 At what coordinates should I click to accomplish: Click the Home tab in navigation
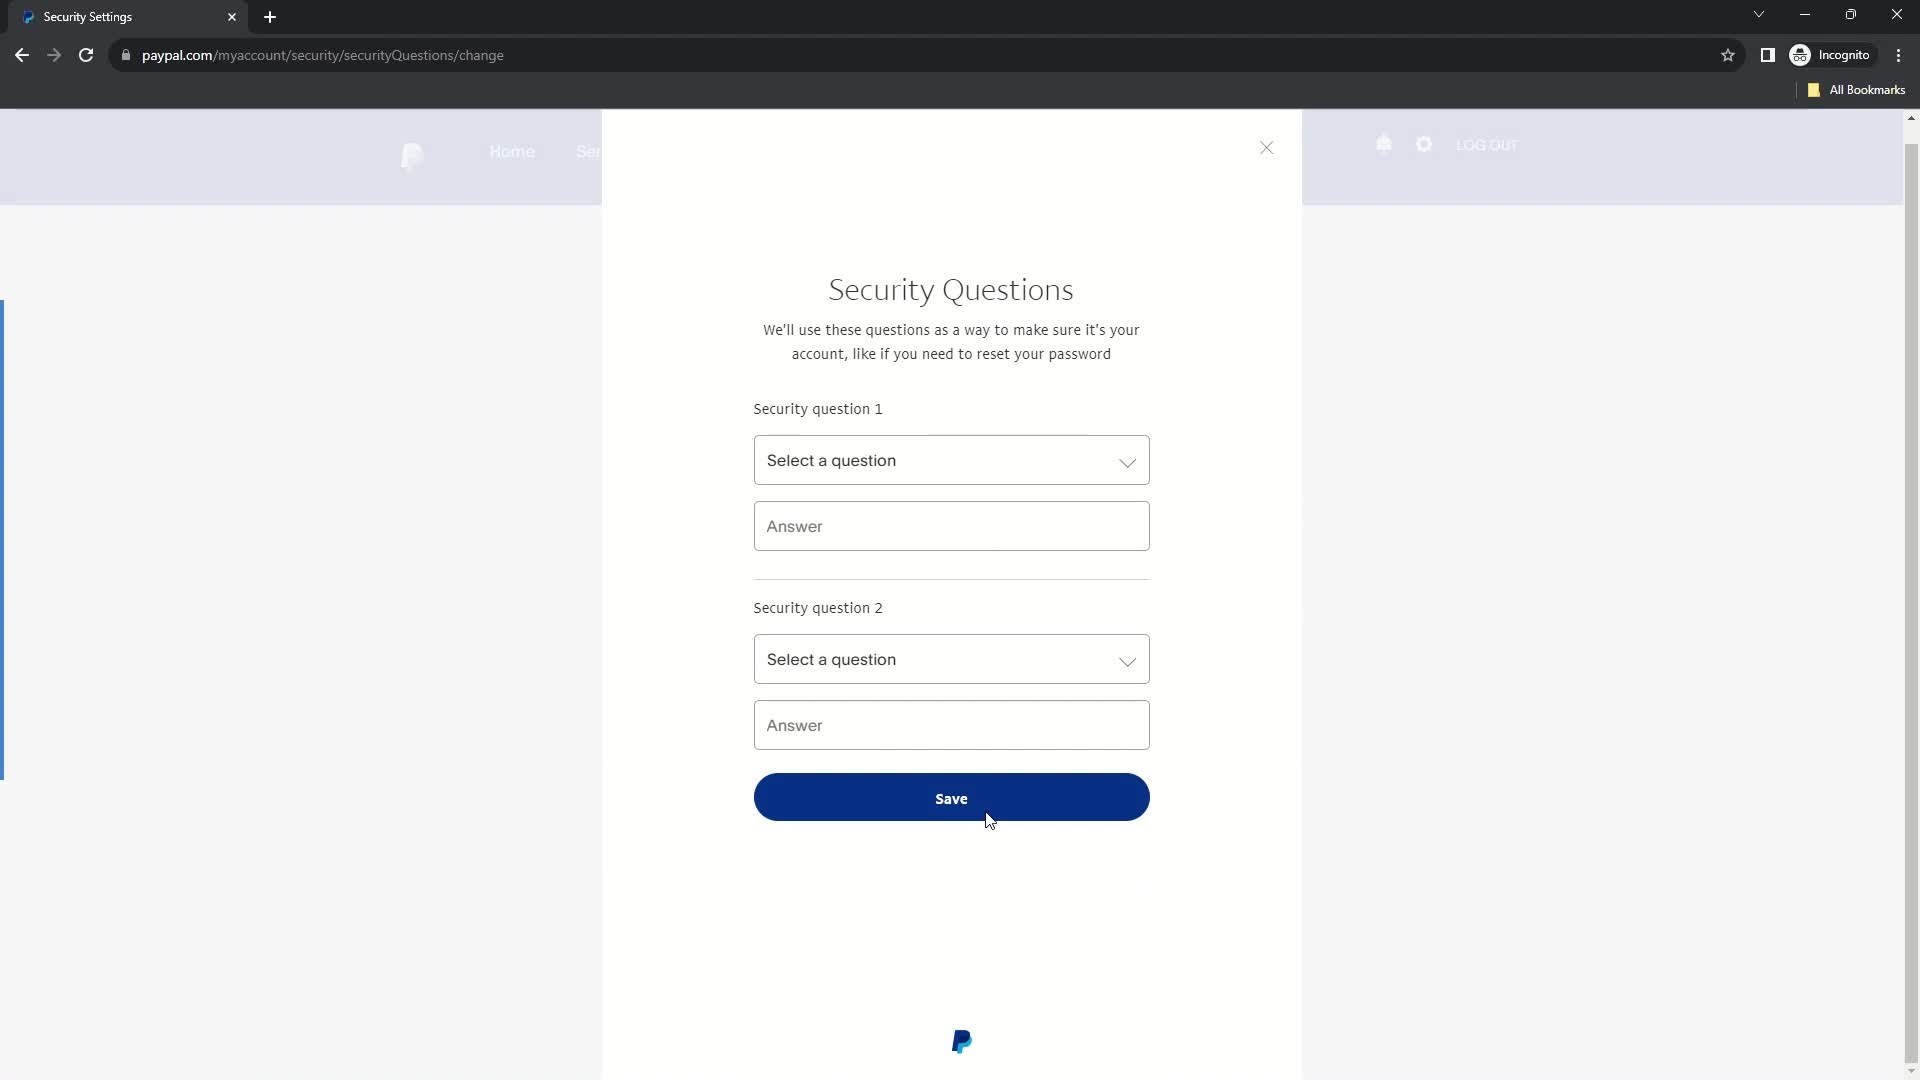click(x=513, y=150)
